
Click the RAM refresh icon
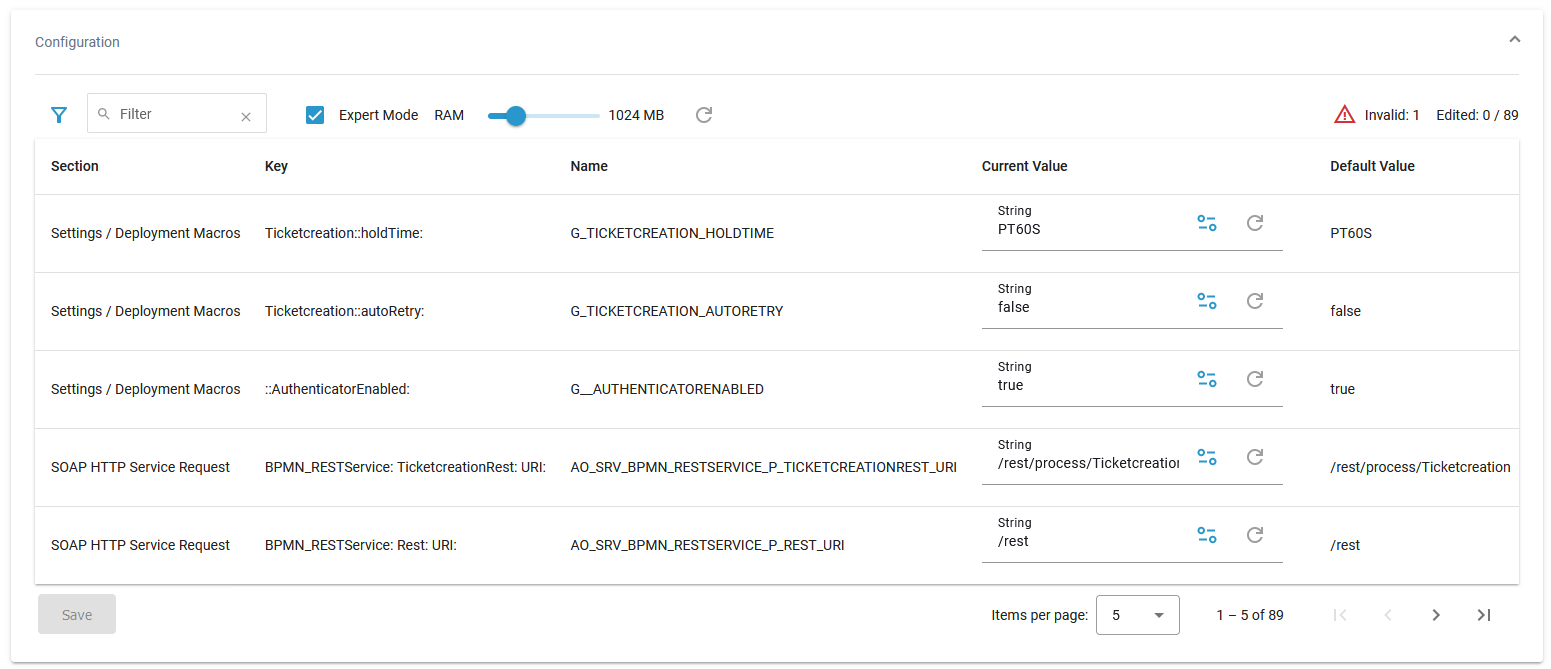tap(704, 115)
